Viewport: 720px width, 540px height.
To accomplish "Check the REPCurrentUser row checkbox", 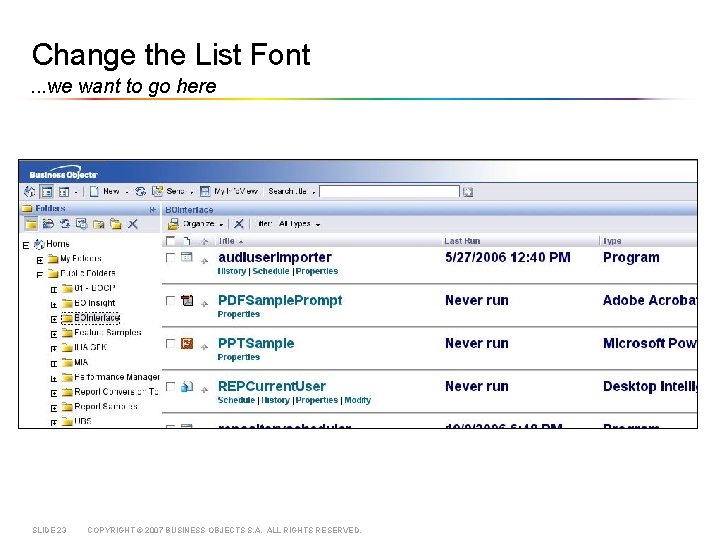I will pos(170,387).
